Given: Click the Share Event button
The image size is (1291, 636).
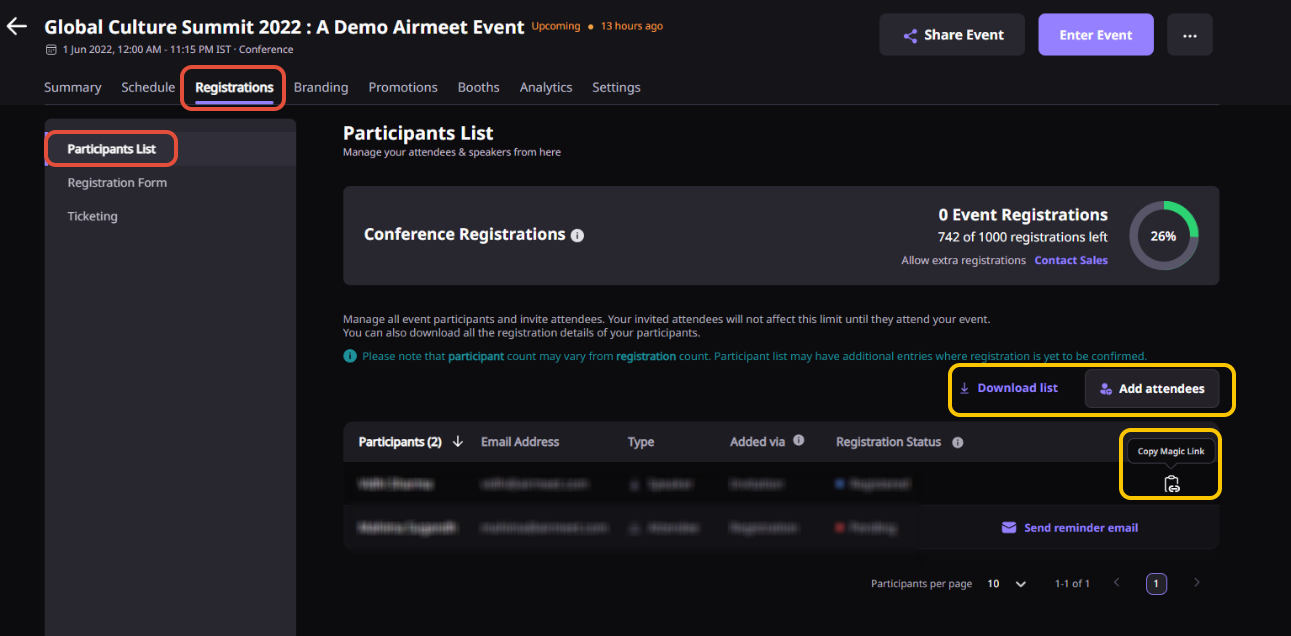Looking at the screenshot, I should pyautogui.click(x=952, y=35).
